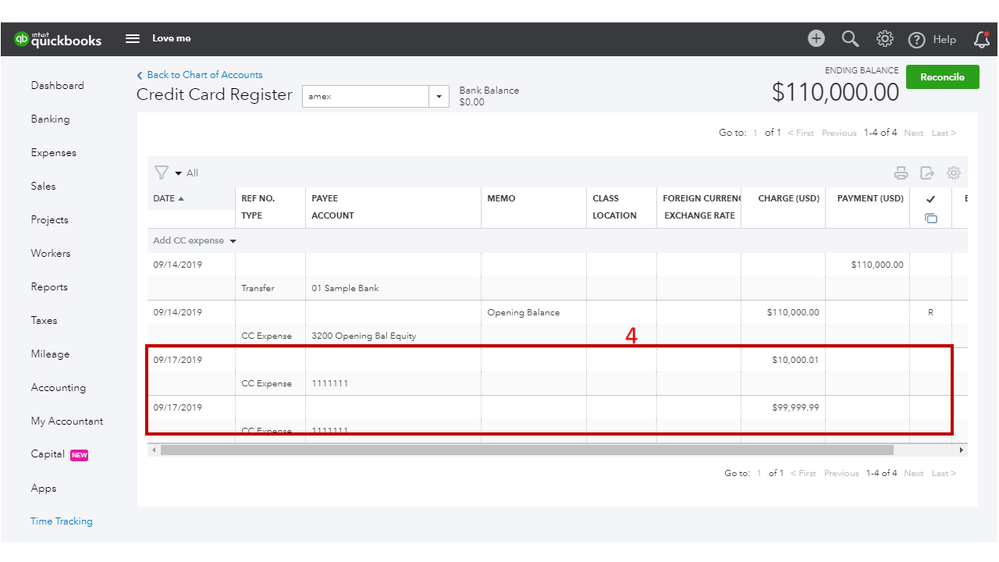Open Time Tracking link
This screenshot has width=999, height=562.
(61, 521)
